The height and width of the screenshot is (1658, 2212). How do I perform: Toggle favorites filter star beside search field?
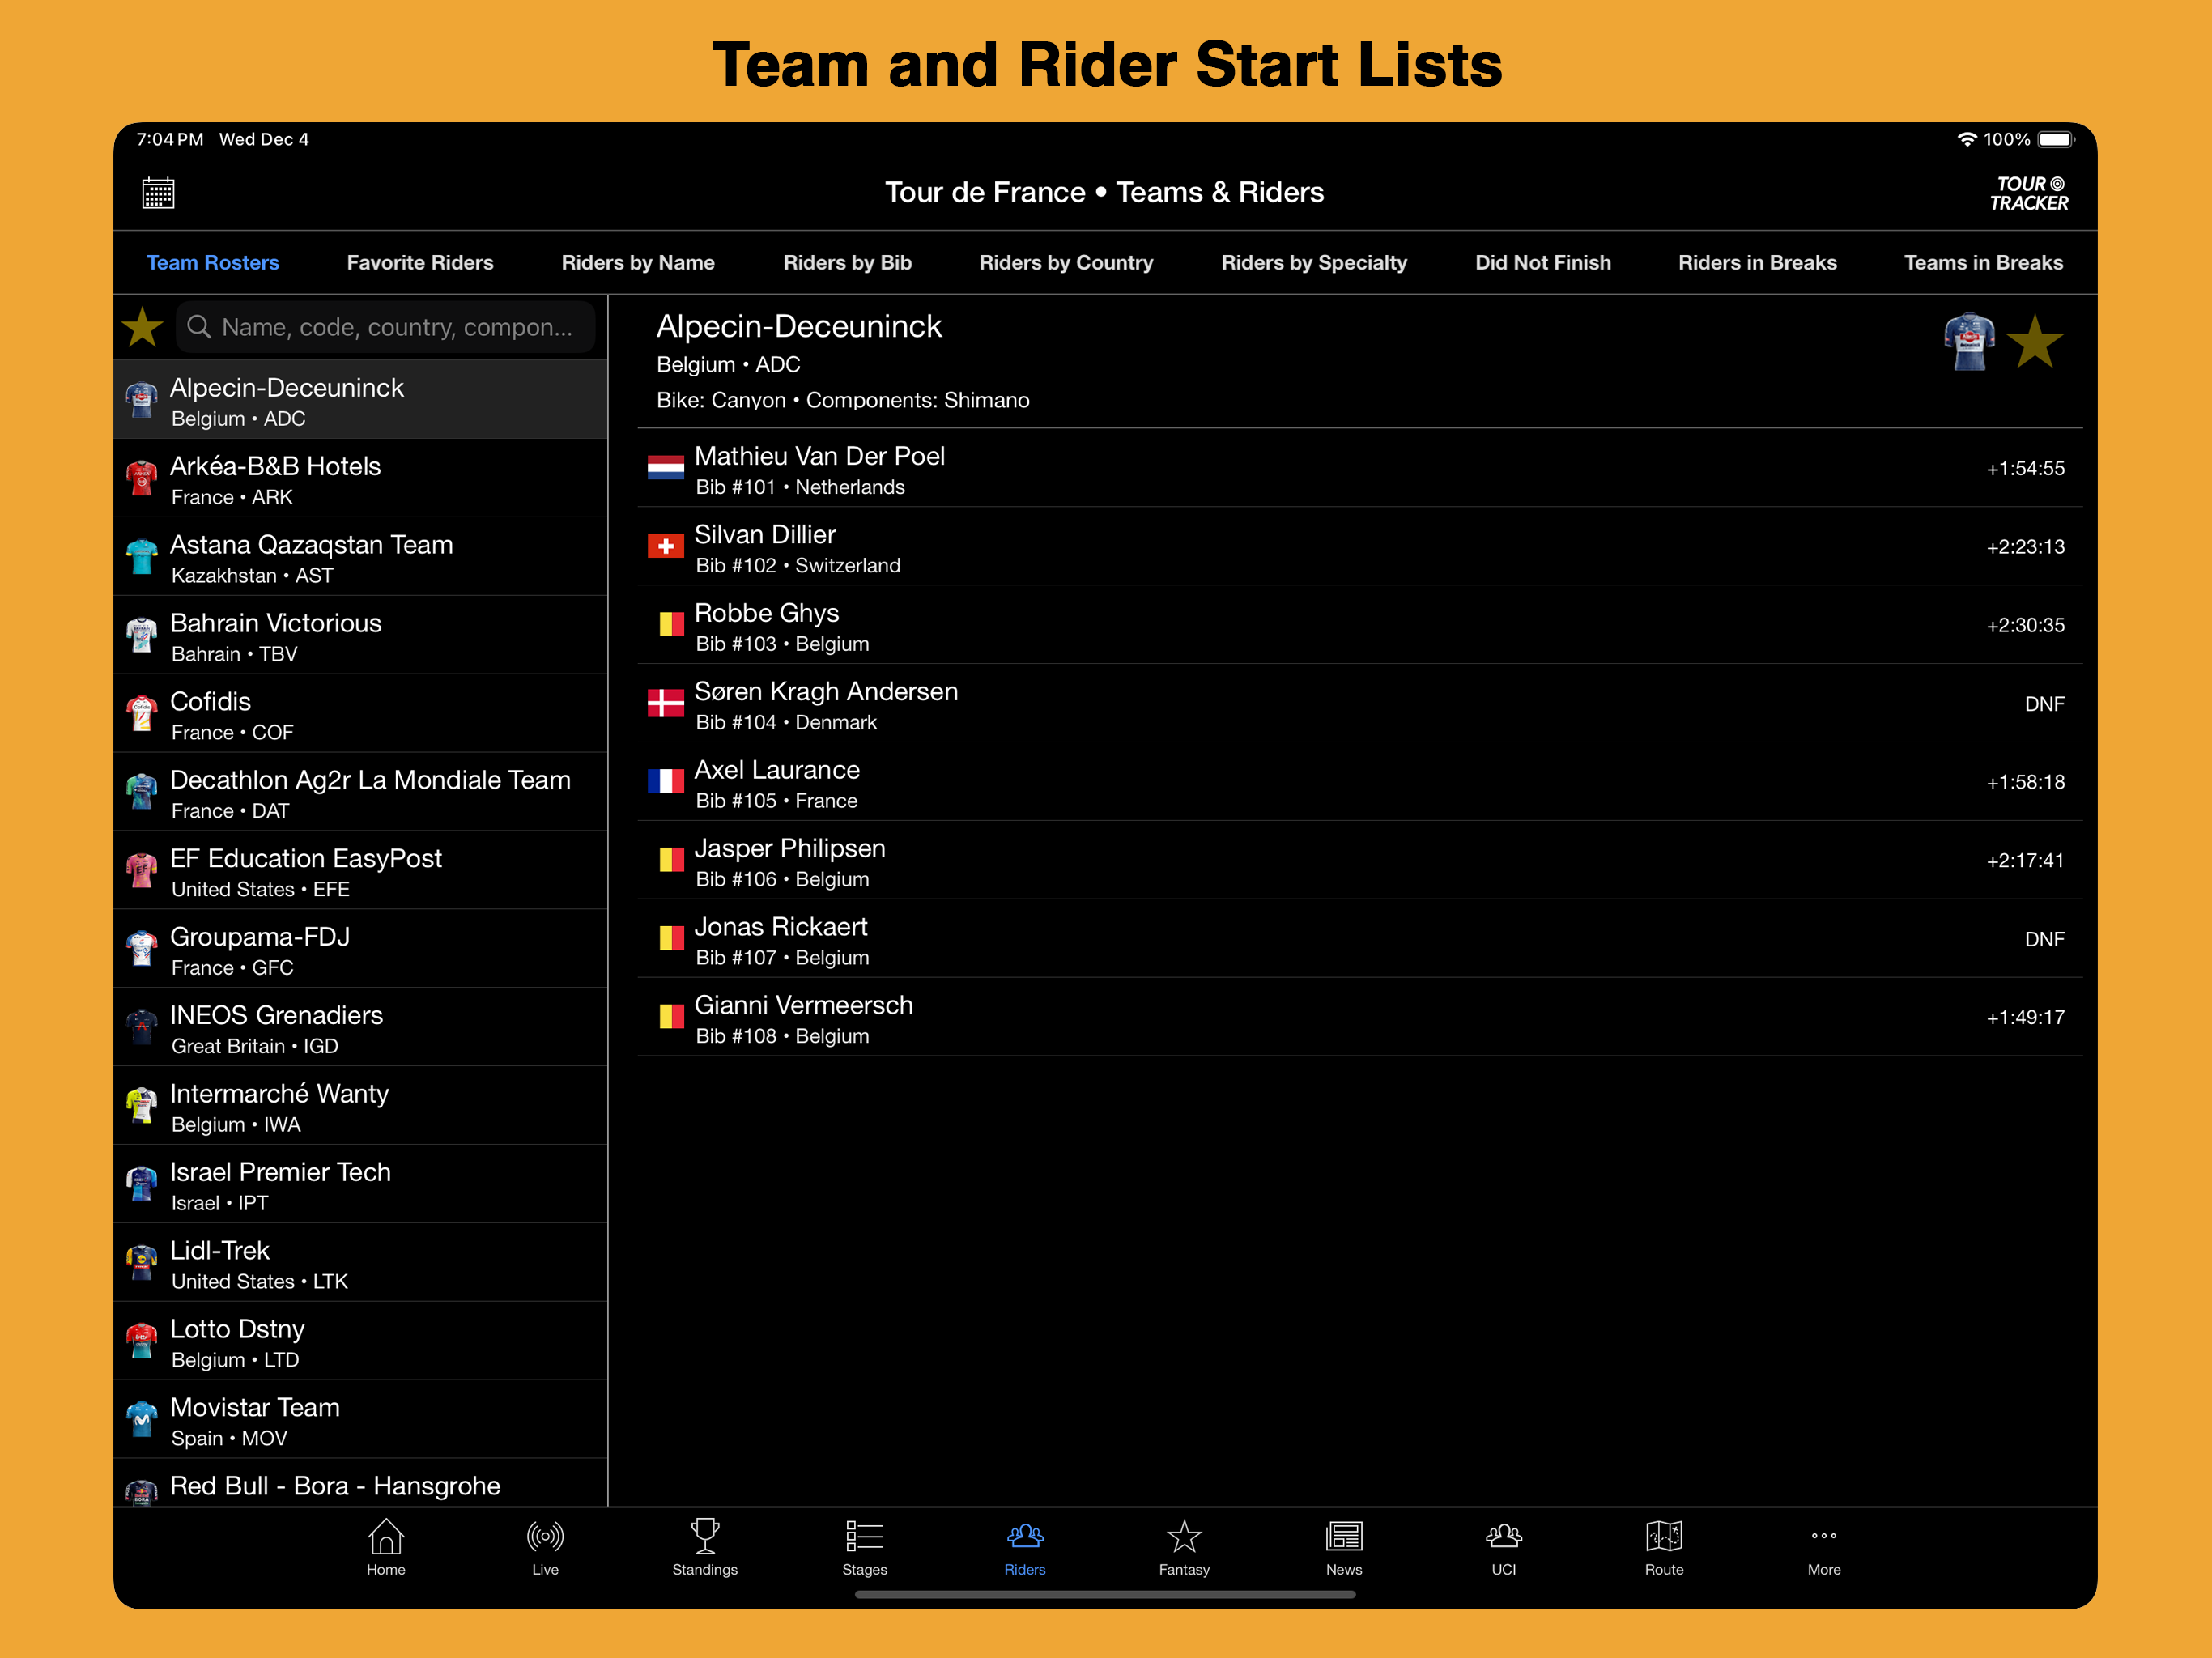[143, 327]
